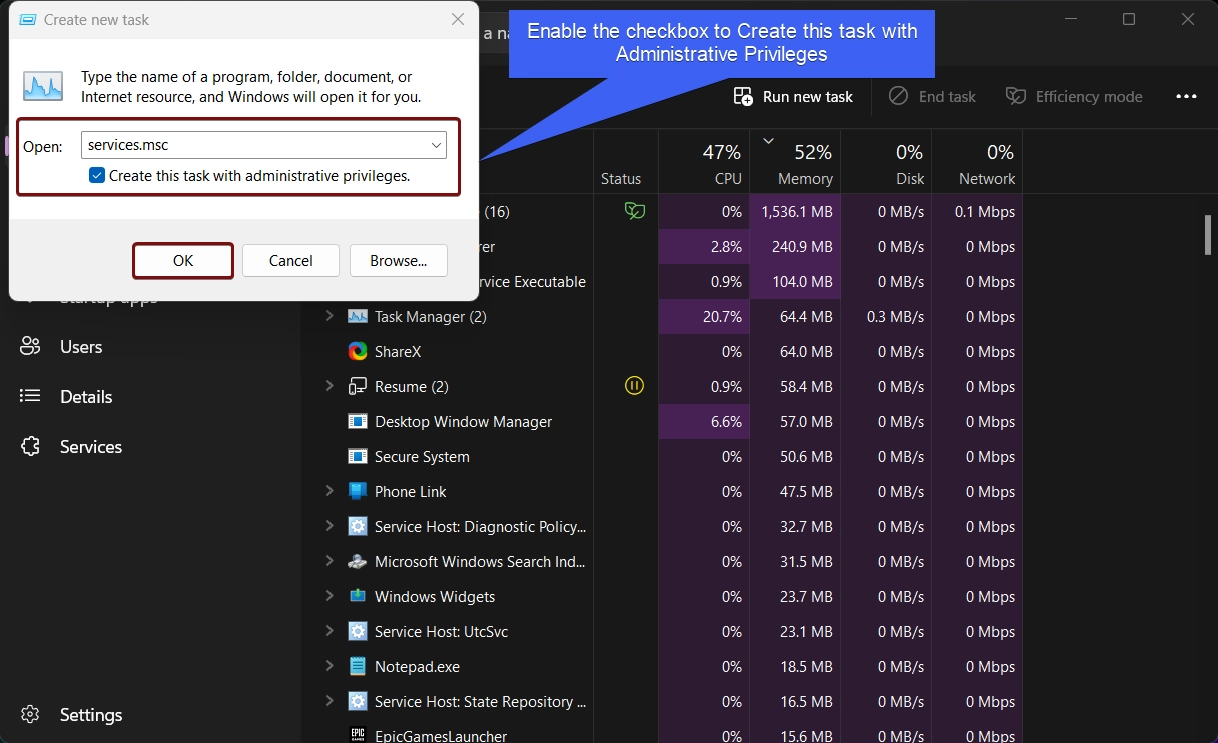Expand Service Host: State Repository group
Screen dimensions: 1218x743
pyautogui.click(x=329, y=701)
